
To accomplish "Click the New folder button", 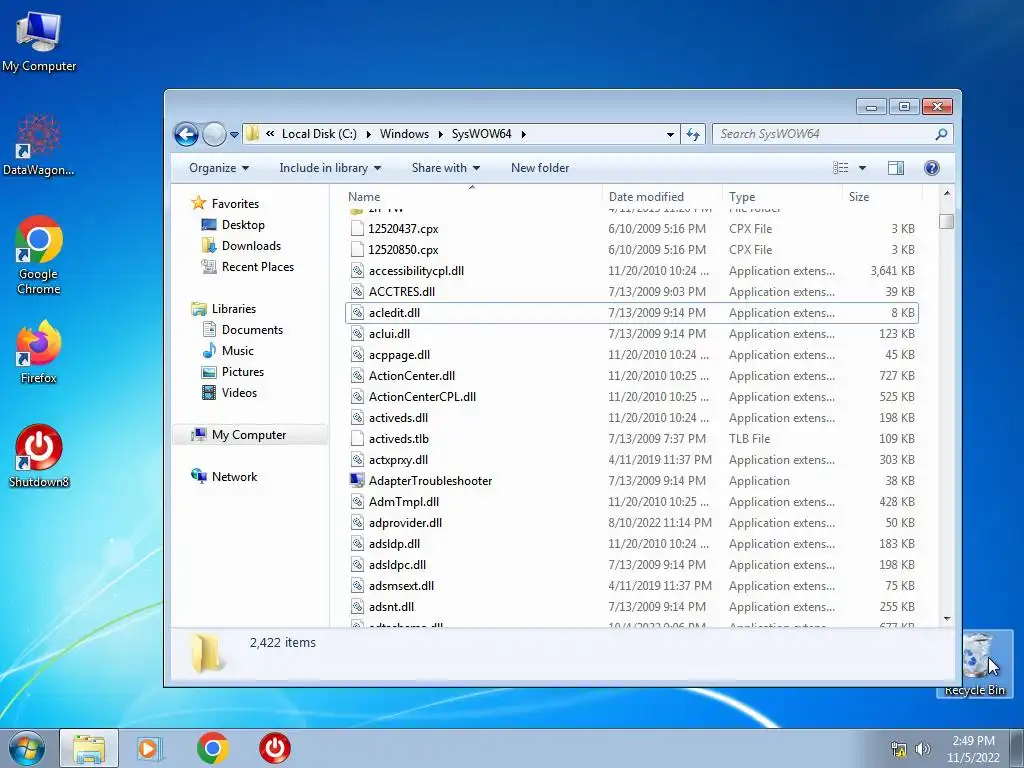I will pyautogui.click(x=539, y=168).
